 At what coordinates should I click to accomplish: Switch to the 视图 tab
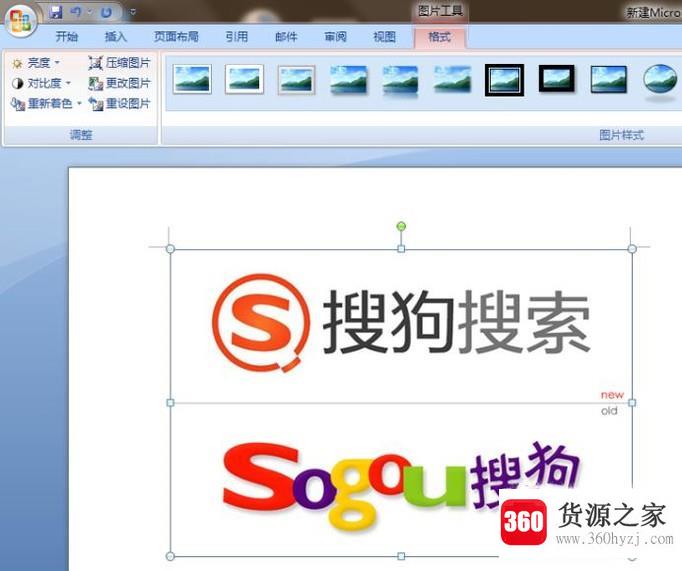pyautogui.click(x=384, y=37)
